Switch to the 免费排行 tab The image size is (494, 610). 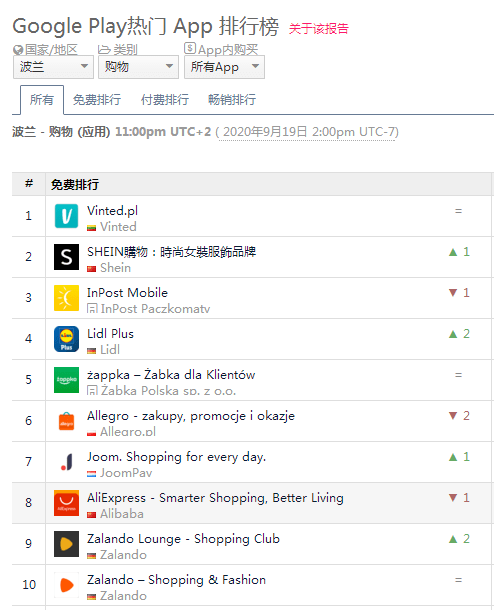pos(97,100)
